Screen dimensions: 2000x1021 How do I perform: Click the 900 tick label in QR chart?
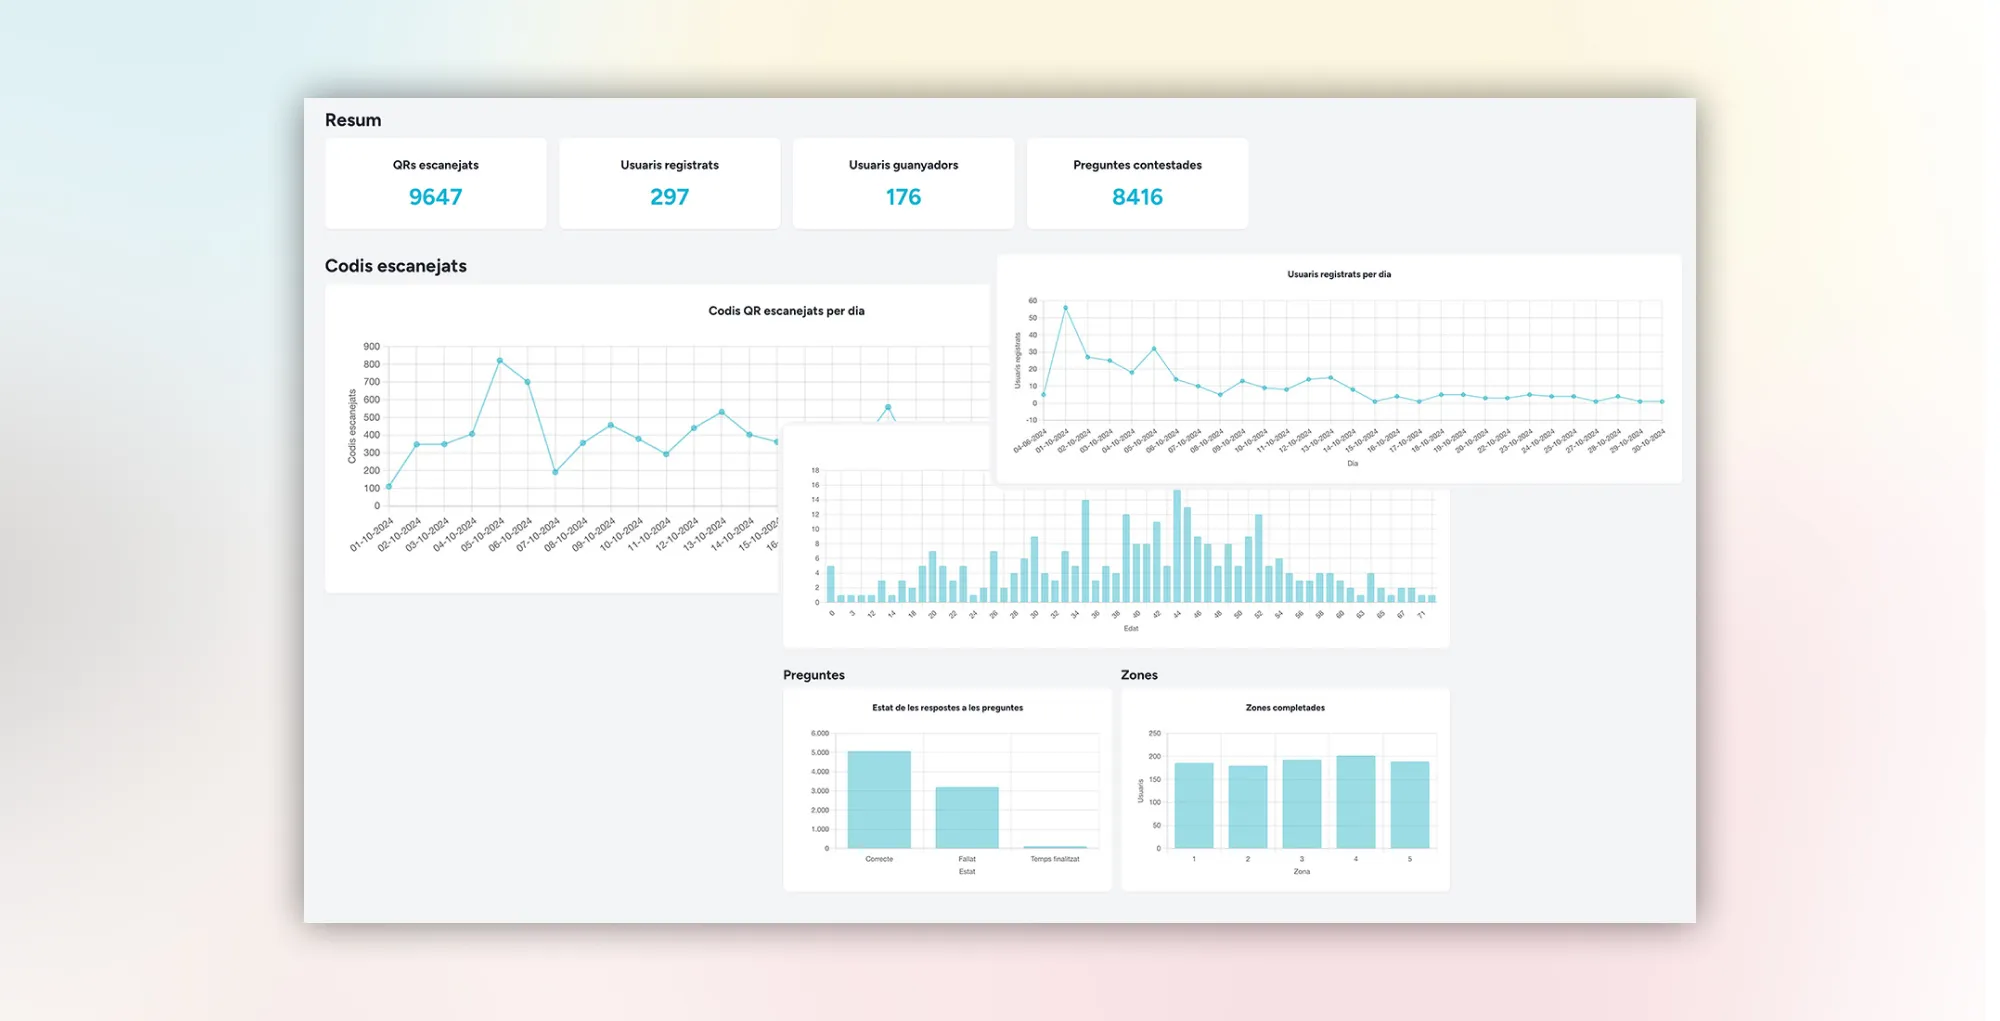pos(371,347)
